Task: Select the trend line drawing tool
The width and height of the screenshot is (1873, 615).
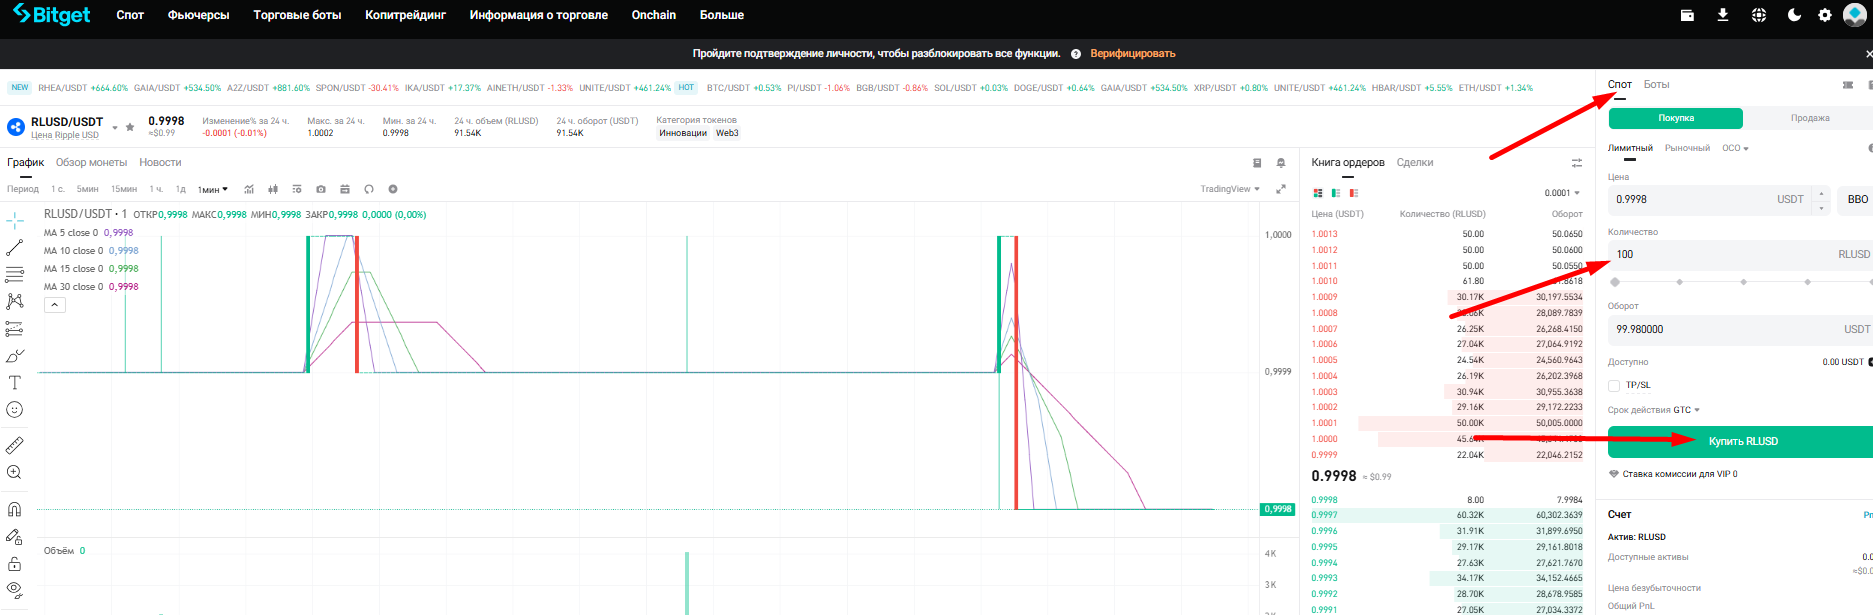Action: tap(15, 247)
